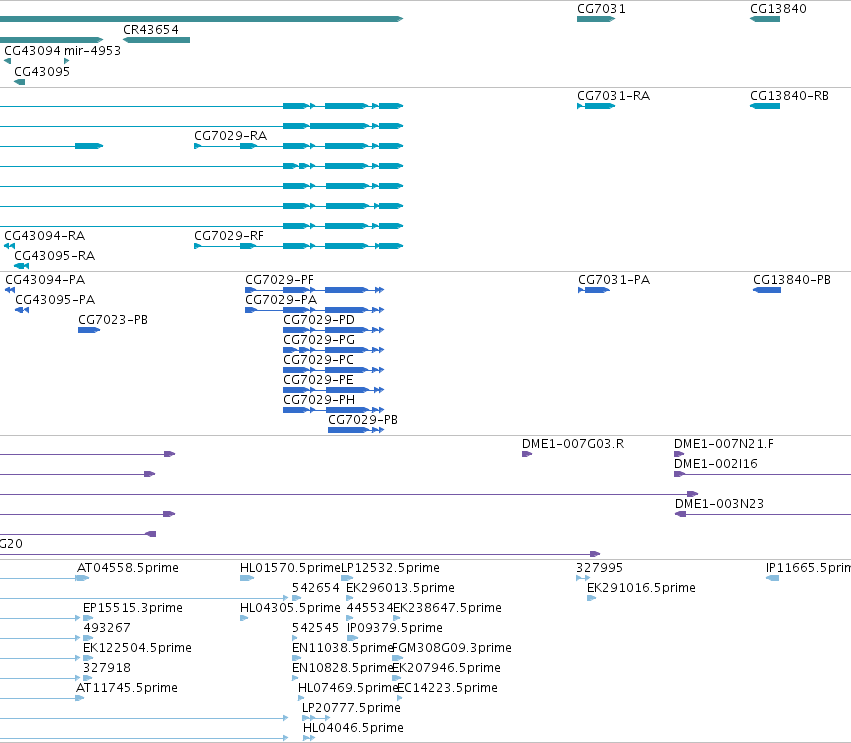Click the CG7029-RF transcript label
The image size is (851, 743).
(228, 236)
